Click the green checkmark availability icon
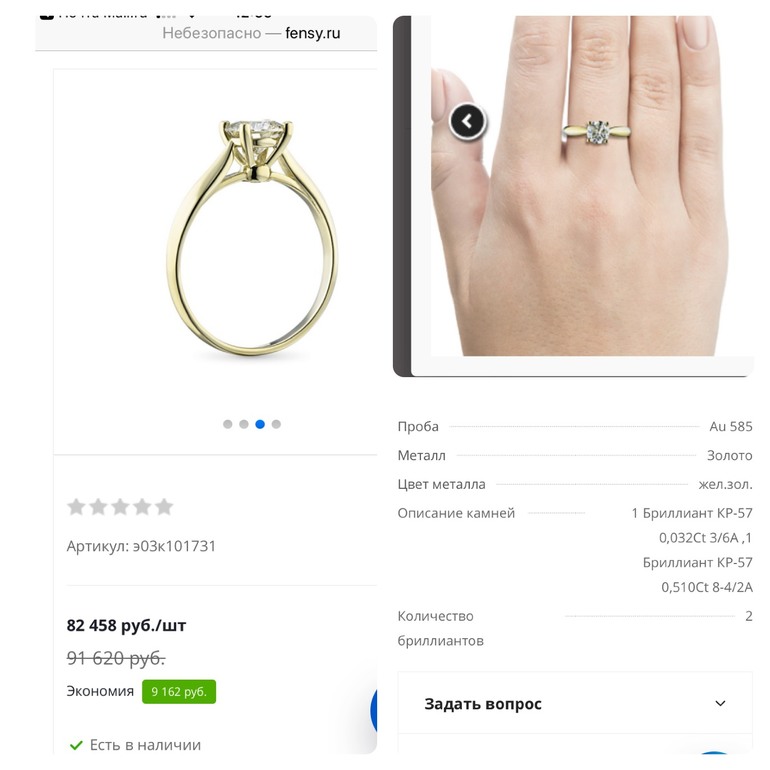Viewport: 770px width, 770px height. 76,745
